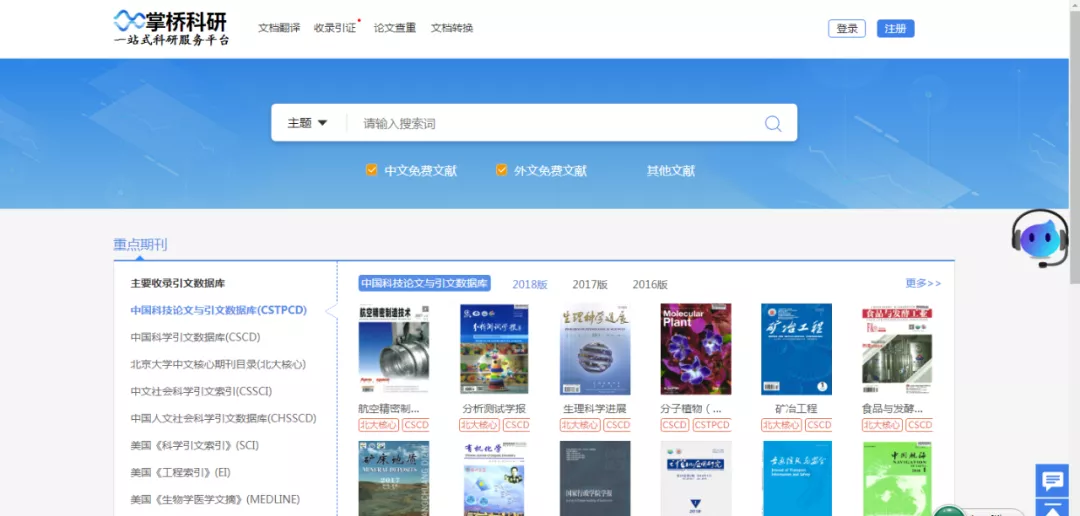The height and width of the screenshot is (516, 1080).
Task: Switch to the 2017版 tab
Action: (x=589, y=285)
